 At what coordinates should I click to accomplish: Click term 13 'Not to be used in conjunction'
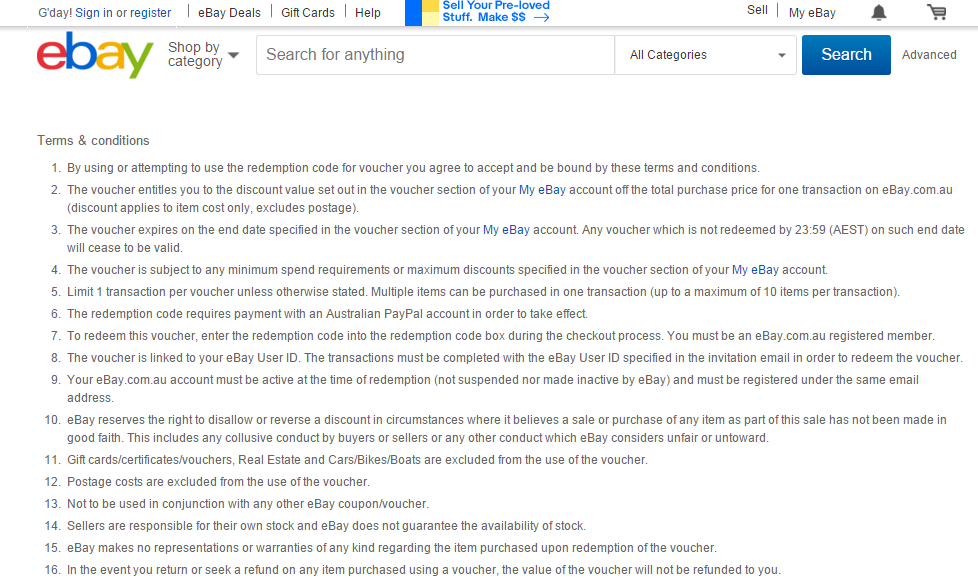click(x=248, y=504)
